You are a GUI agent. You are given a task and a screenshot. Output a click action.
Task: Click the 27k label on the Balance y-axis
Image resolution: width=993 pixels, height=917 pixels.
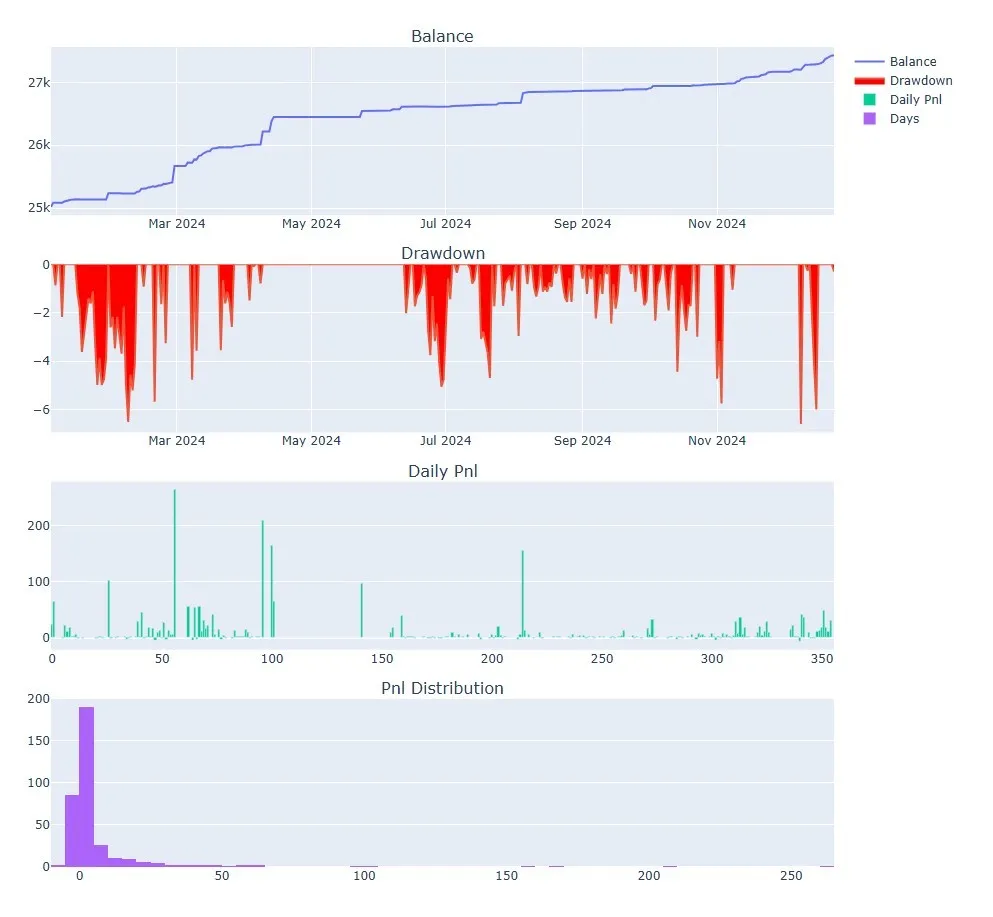pyautogui.click(x=39, y=83)
